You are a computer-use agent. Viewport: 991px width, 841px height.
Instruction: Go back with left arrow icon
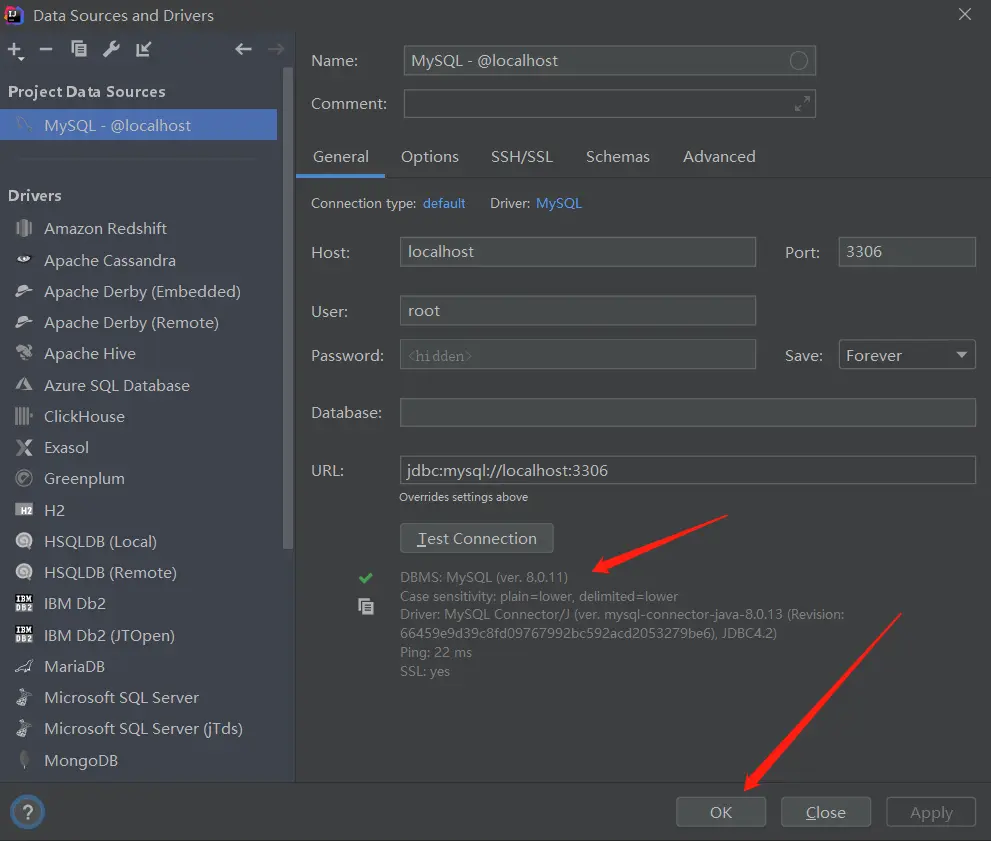(x=243, y=49)
